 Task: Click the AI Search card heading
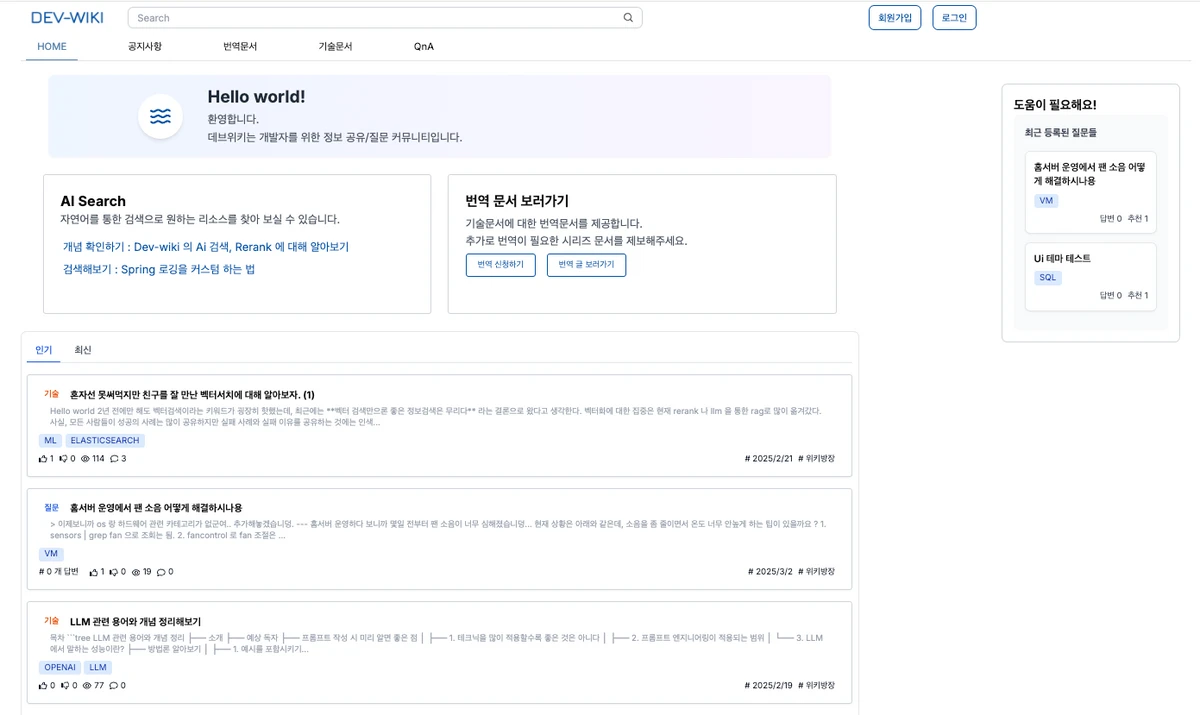pyautogui.click(x=93, y=201)
